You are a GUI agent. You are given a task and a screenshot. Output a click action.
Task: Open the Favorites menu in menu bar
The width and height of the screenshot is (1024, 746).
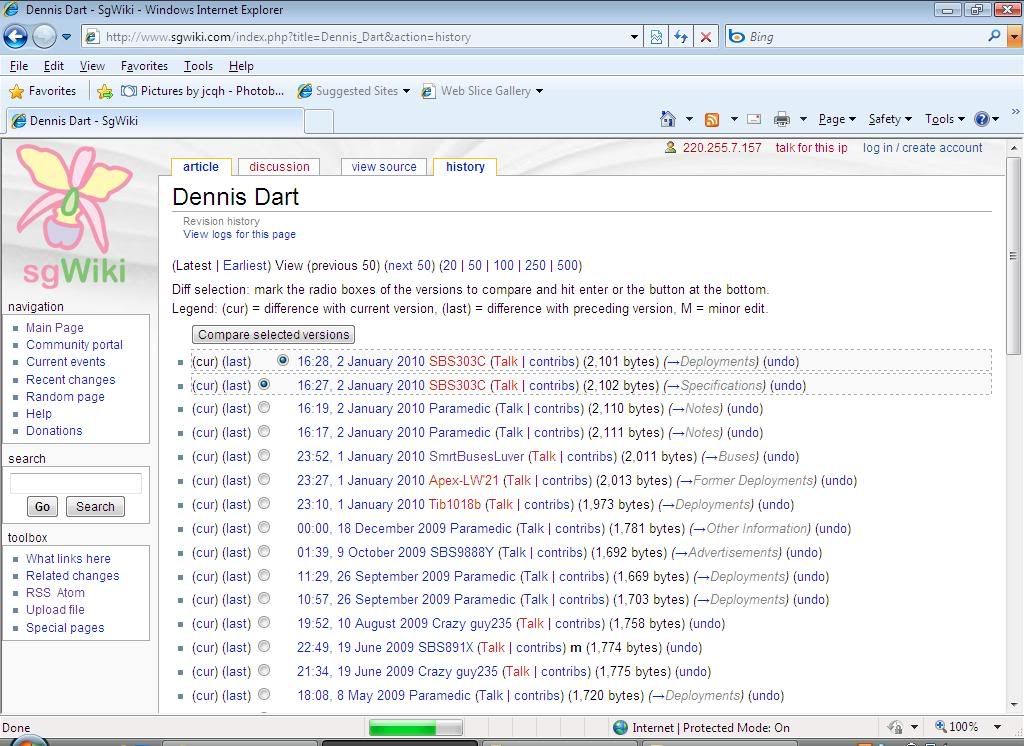pos(144,66)
